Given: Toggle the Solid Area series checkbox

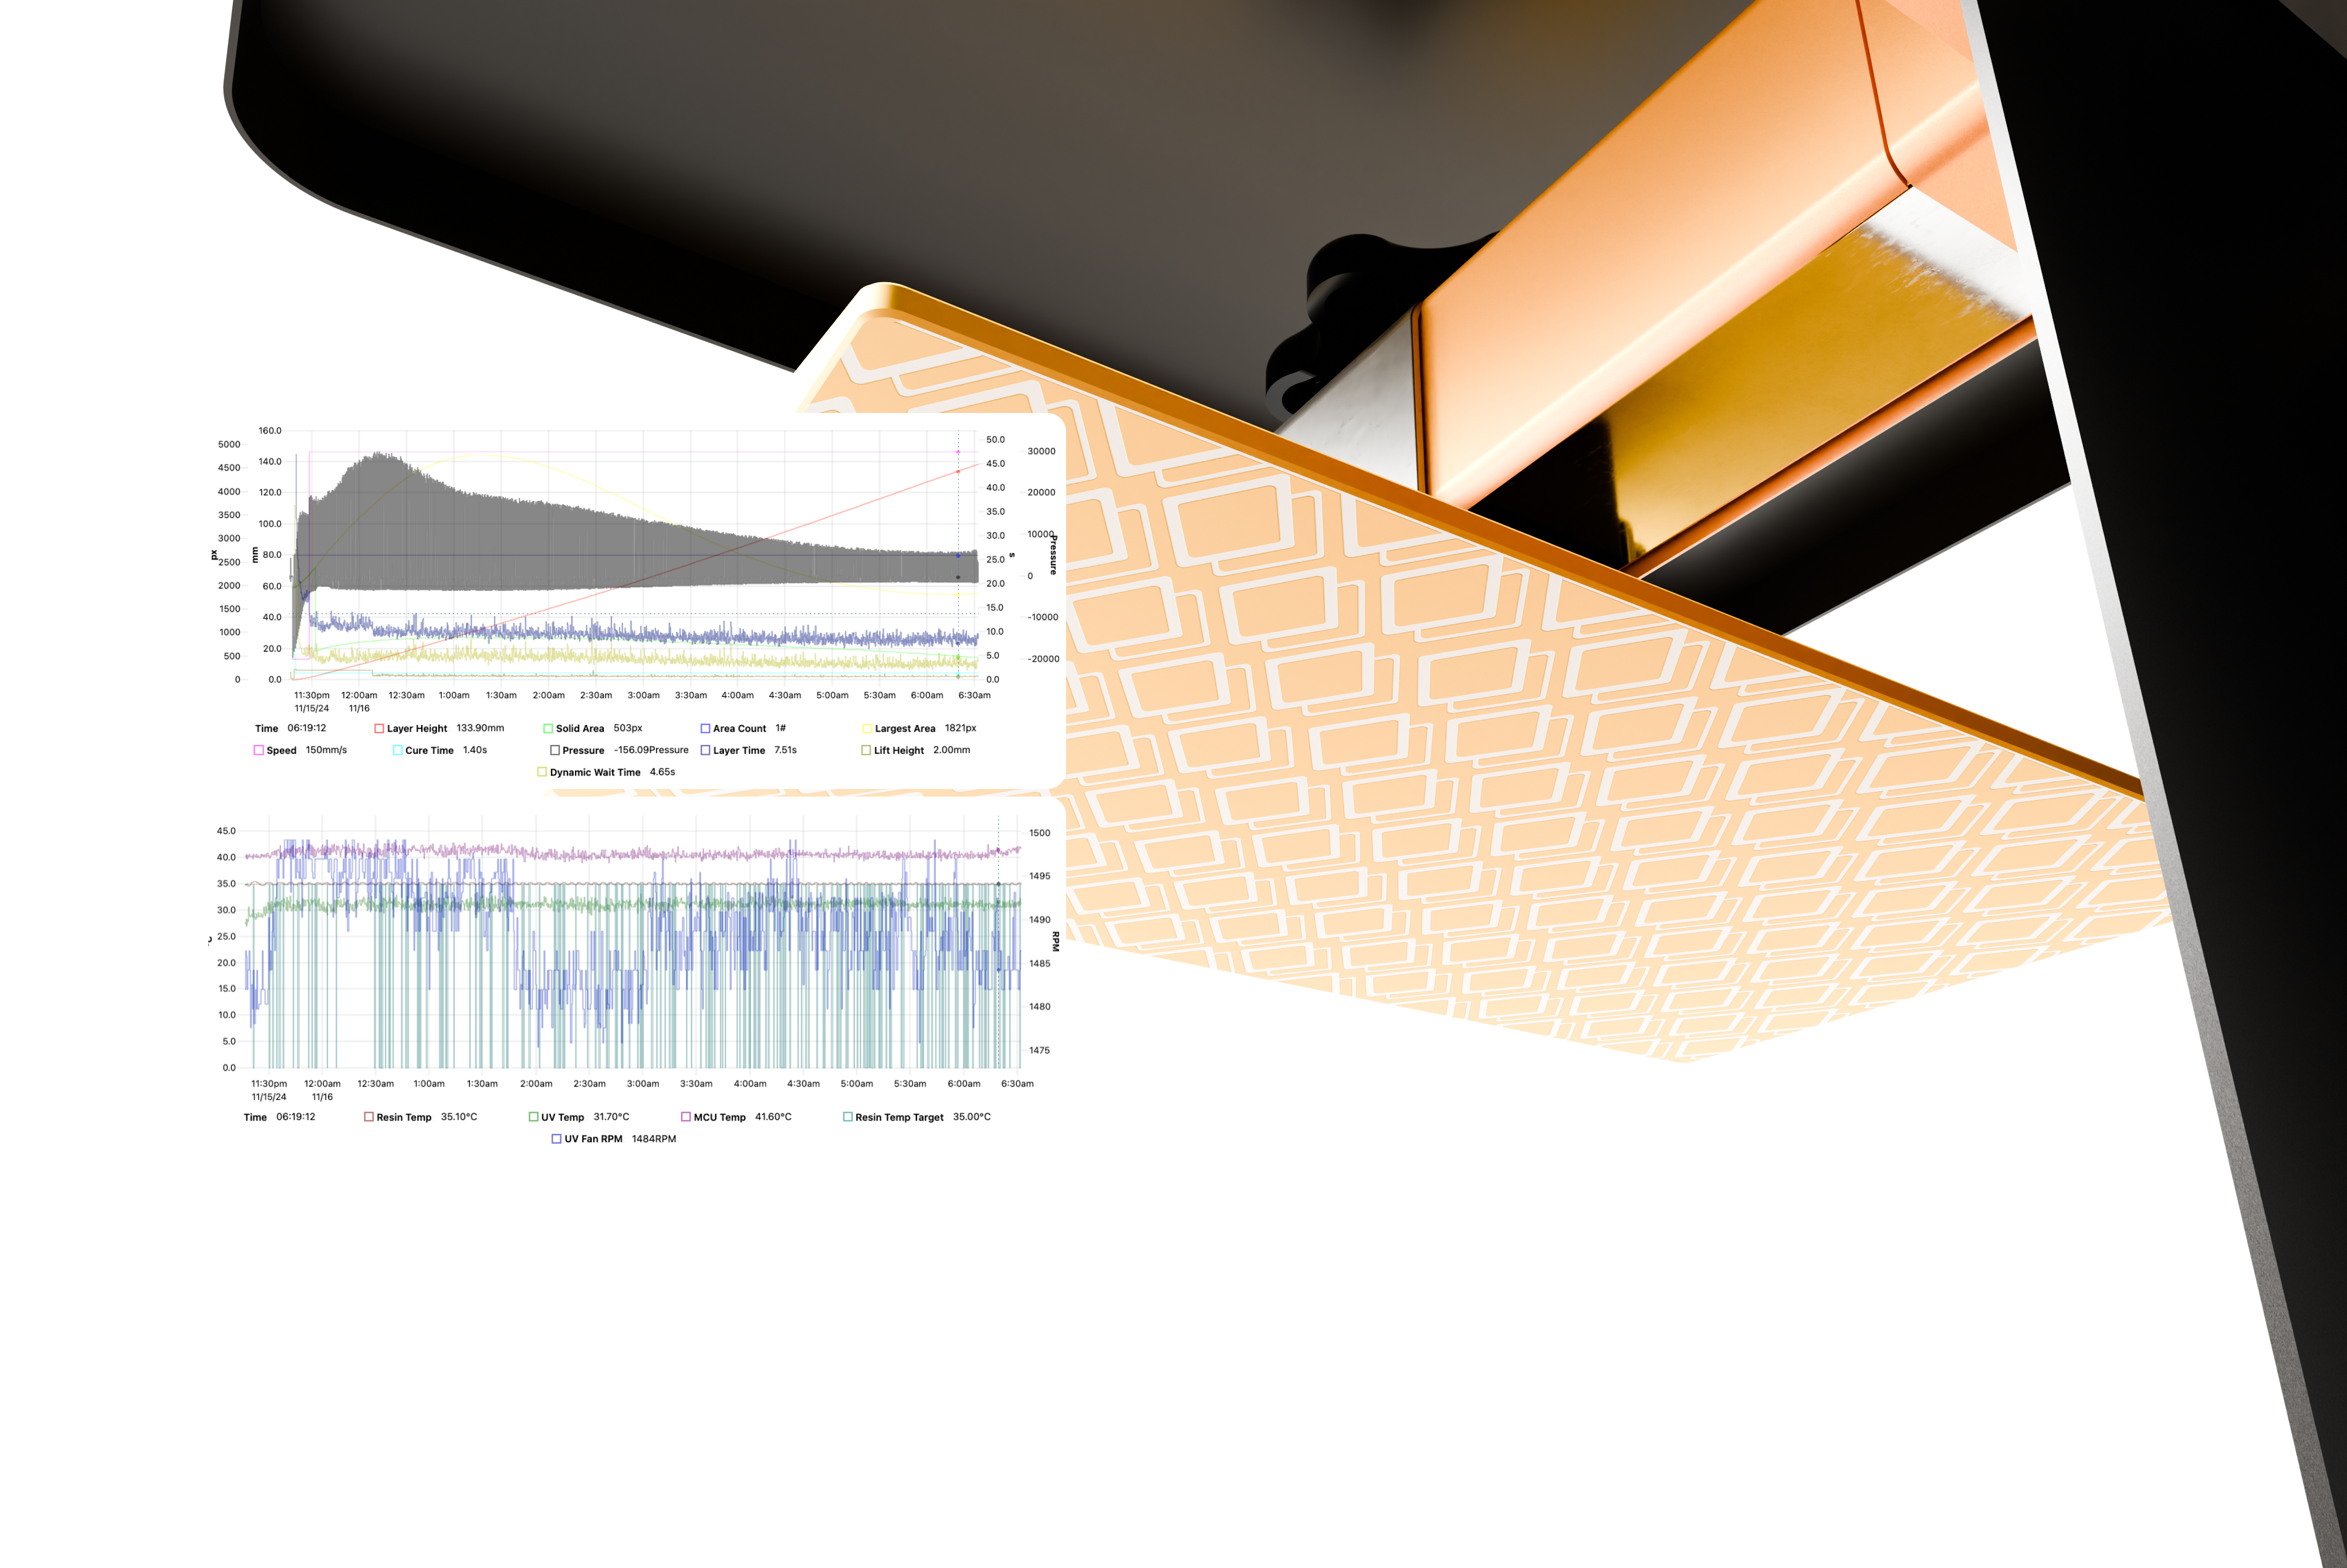Looking at the screenshot, I should pos(548,729).
